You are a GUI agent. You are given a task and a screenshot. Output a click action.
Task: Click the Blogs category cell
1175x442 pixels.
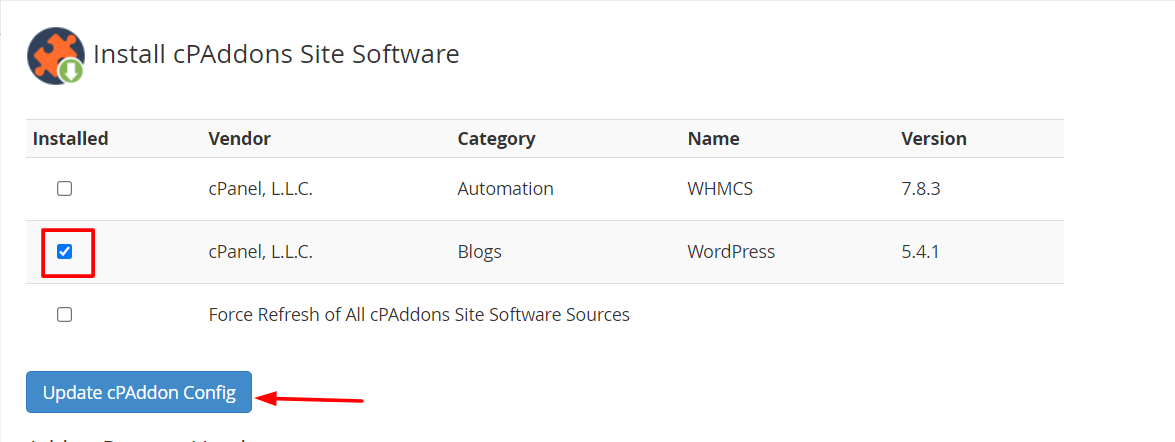[480, 252]
